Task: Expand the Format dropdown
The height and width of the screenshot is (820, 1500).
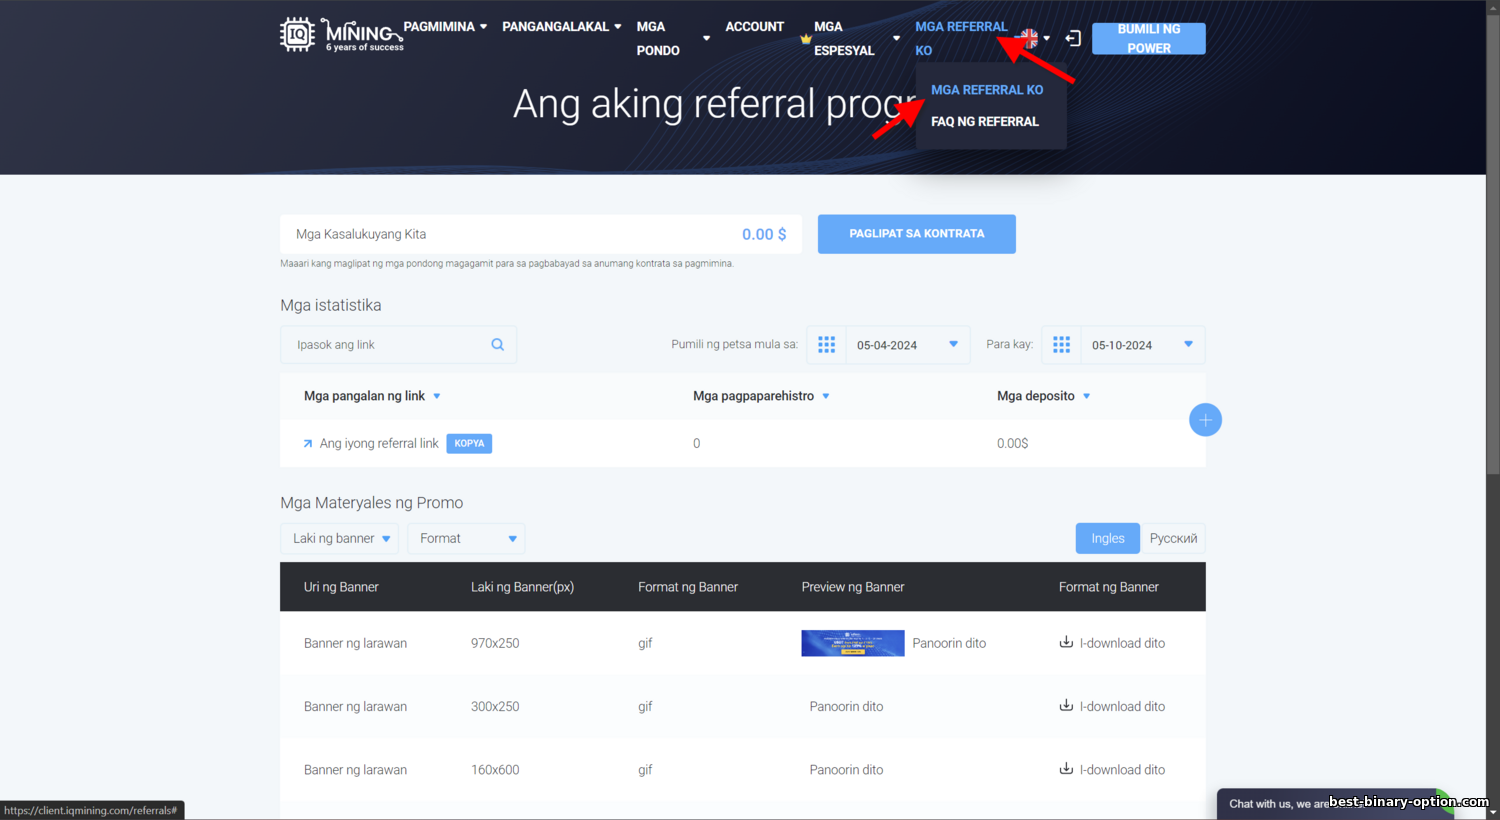Action: click(467, 538)
